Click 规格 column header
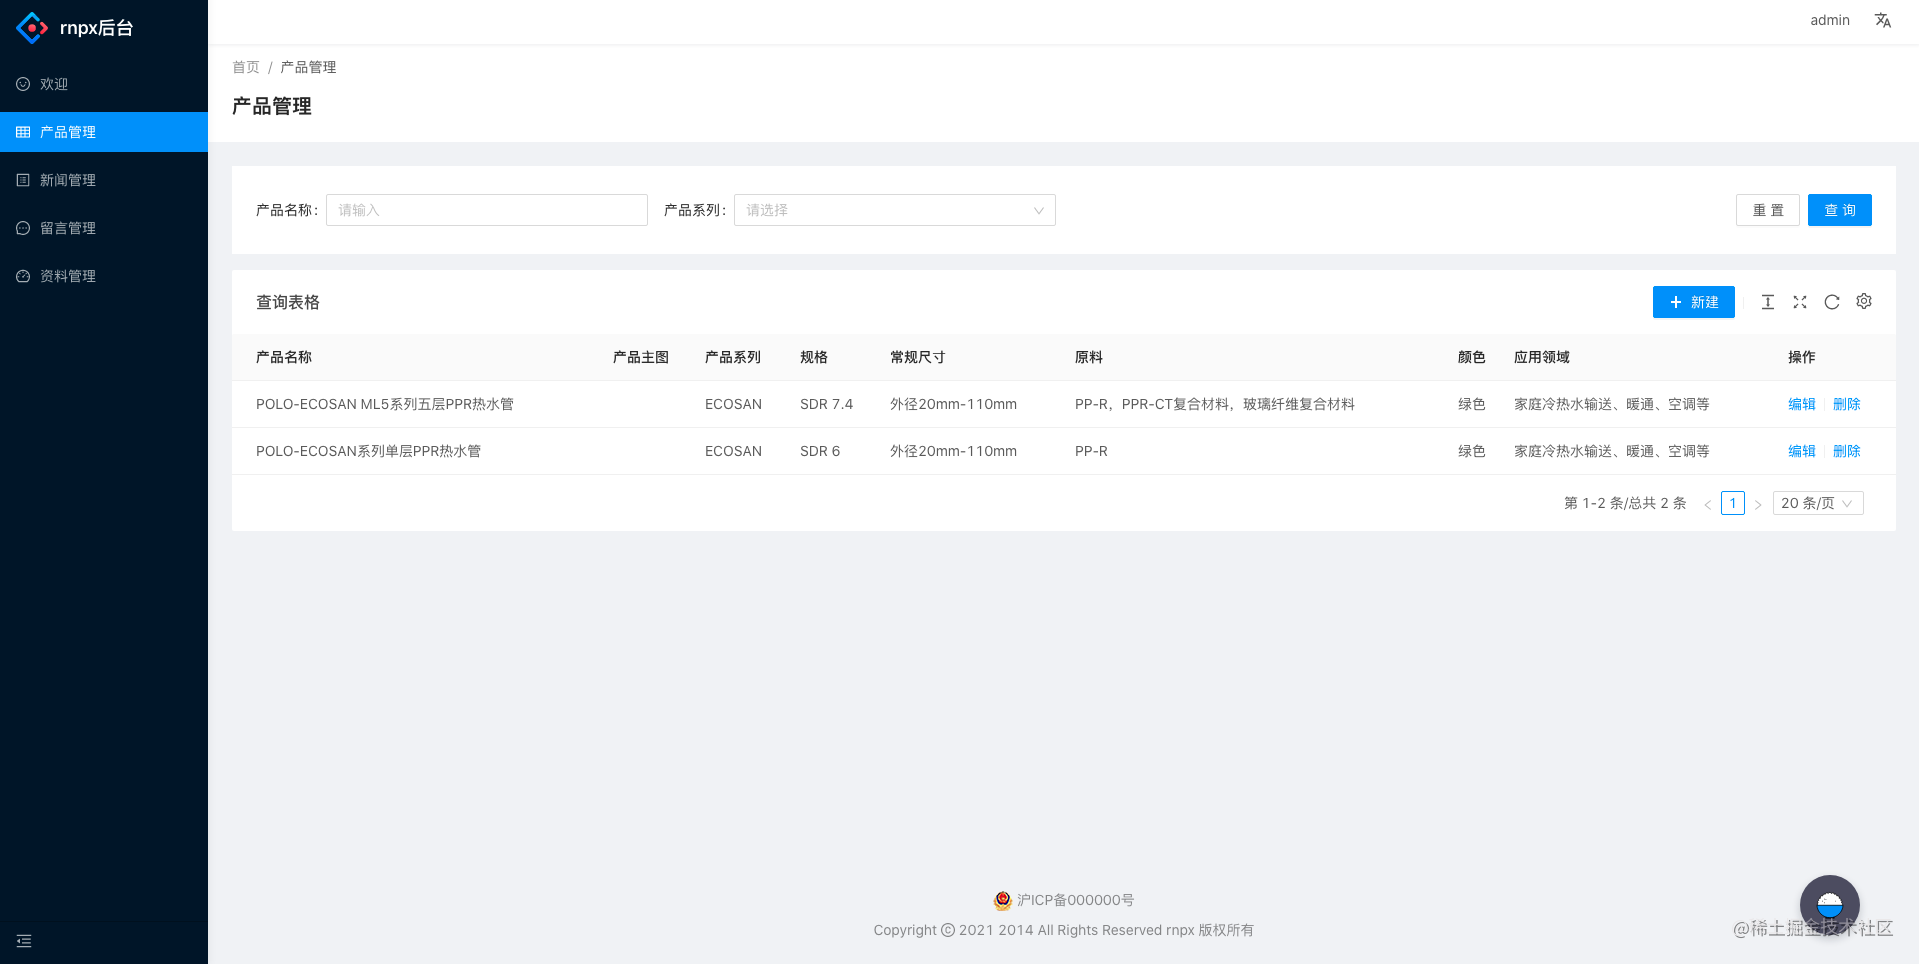This screenshot has height=964, width=1919. [814, 357]
